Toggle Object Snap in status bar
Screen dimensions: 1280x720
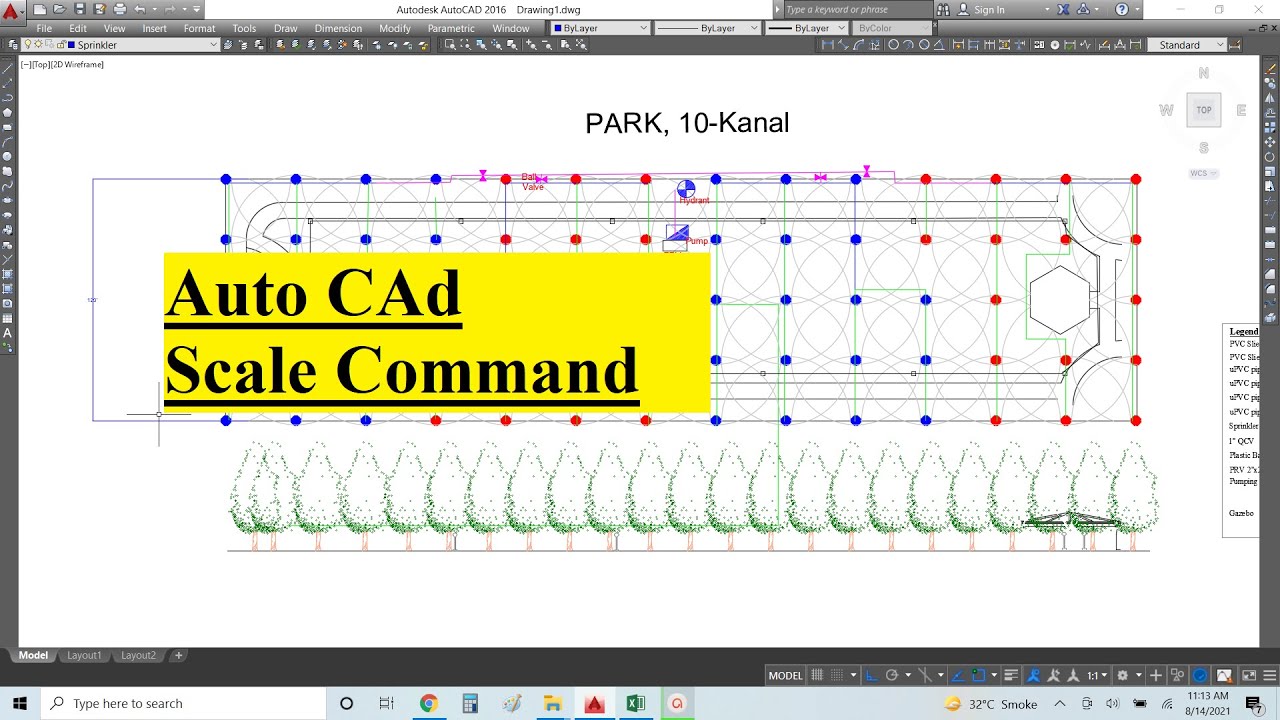pos(979,675)
